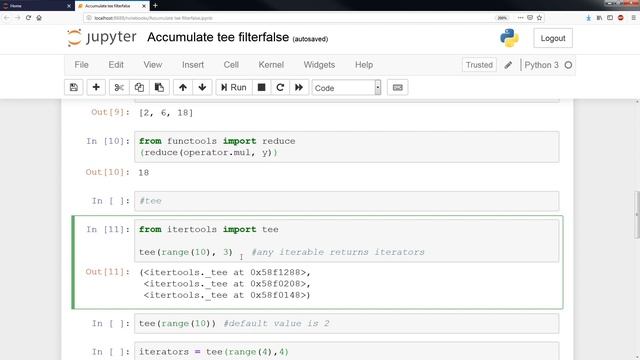The image size is (640, 360).
Task: Paste cells below icon
Action: click(x=159, y=87)
